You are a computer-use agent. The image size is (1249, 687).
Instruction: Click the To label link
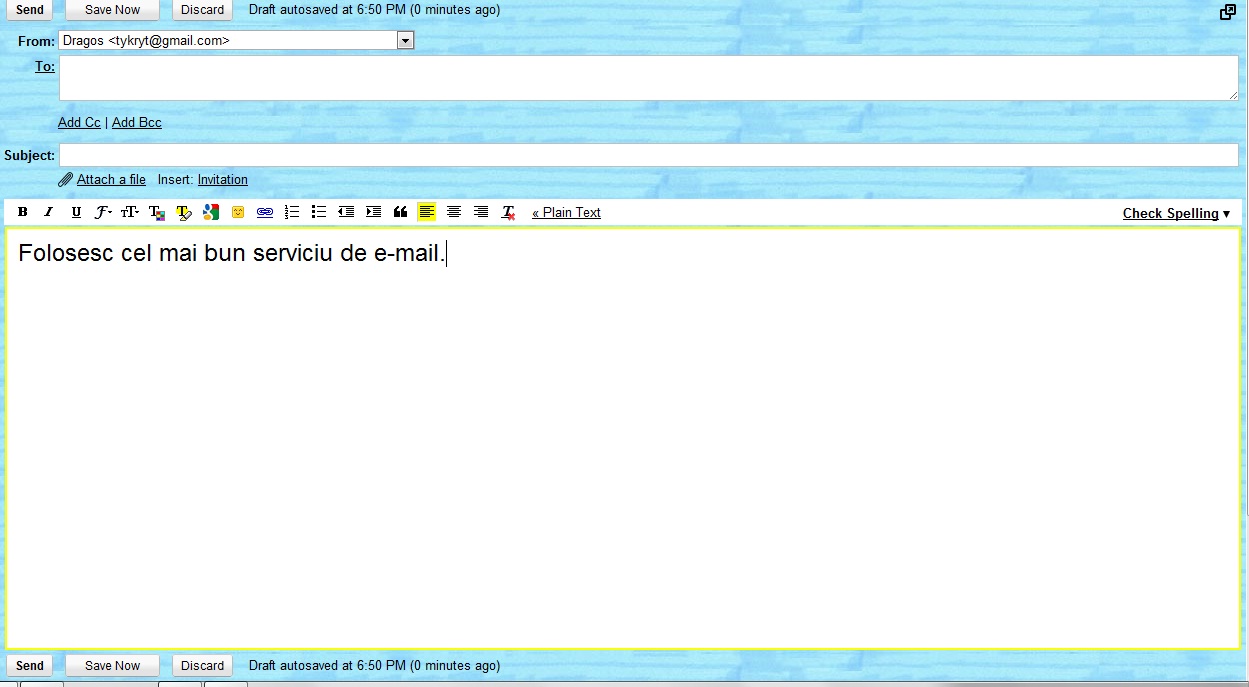(45, 67)
